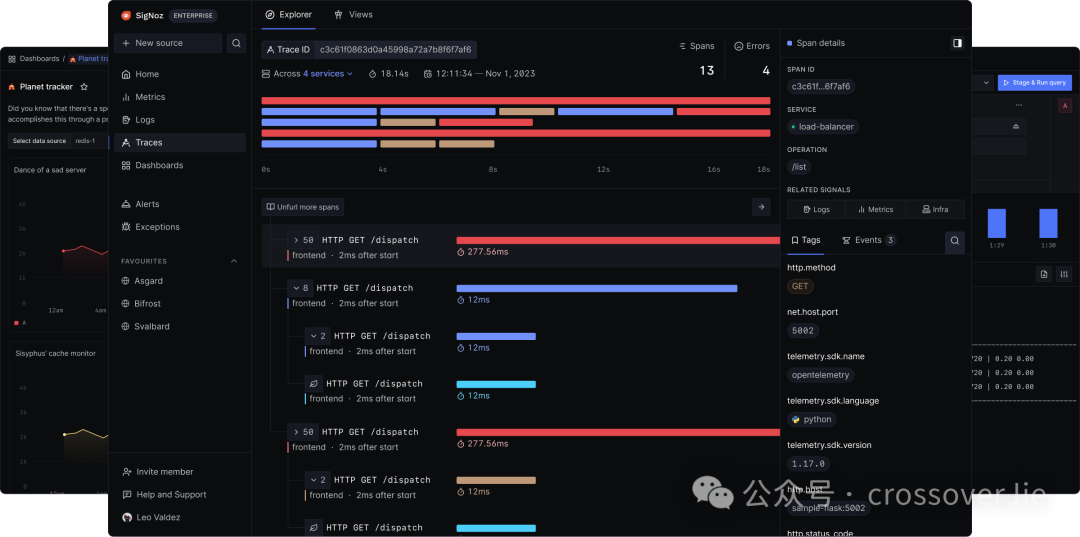Screen dimensions: 1080x537
Task: Click the load-balancer service chip
Action: click(823, 127)
